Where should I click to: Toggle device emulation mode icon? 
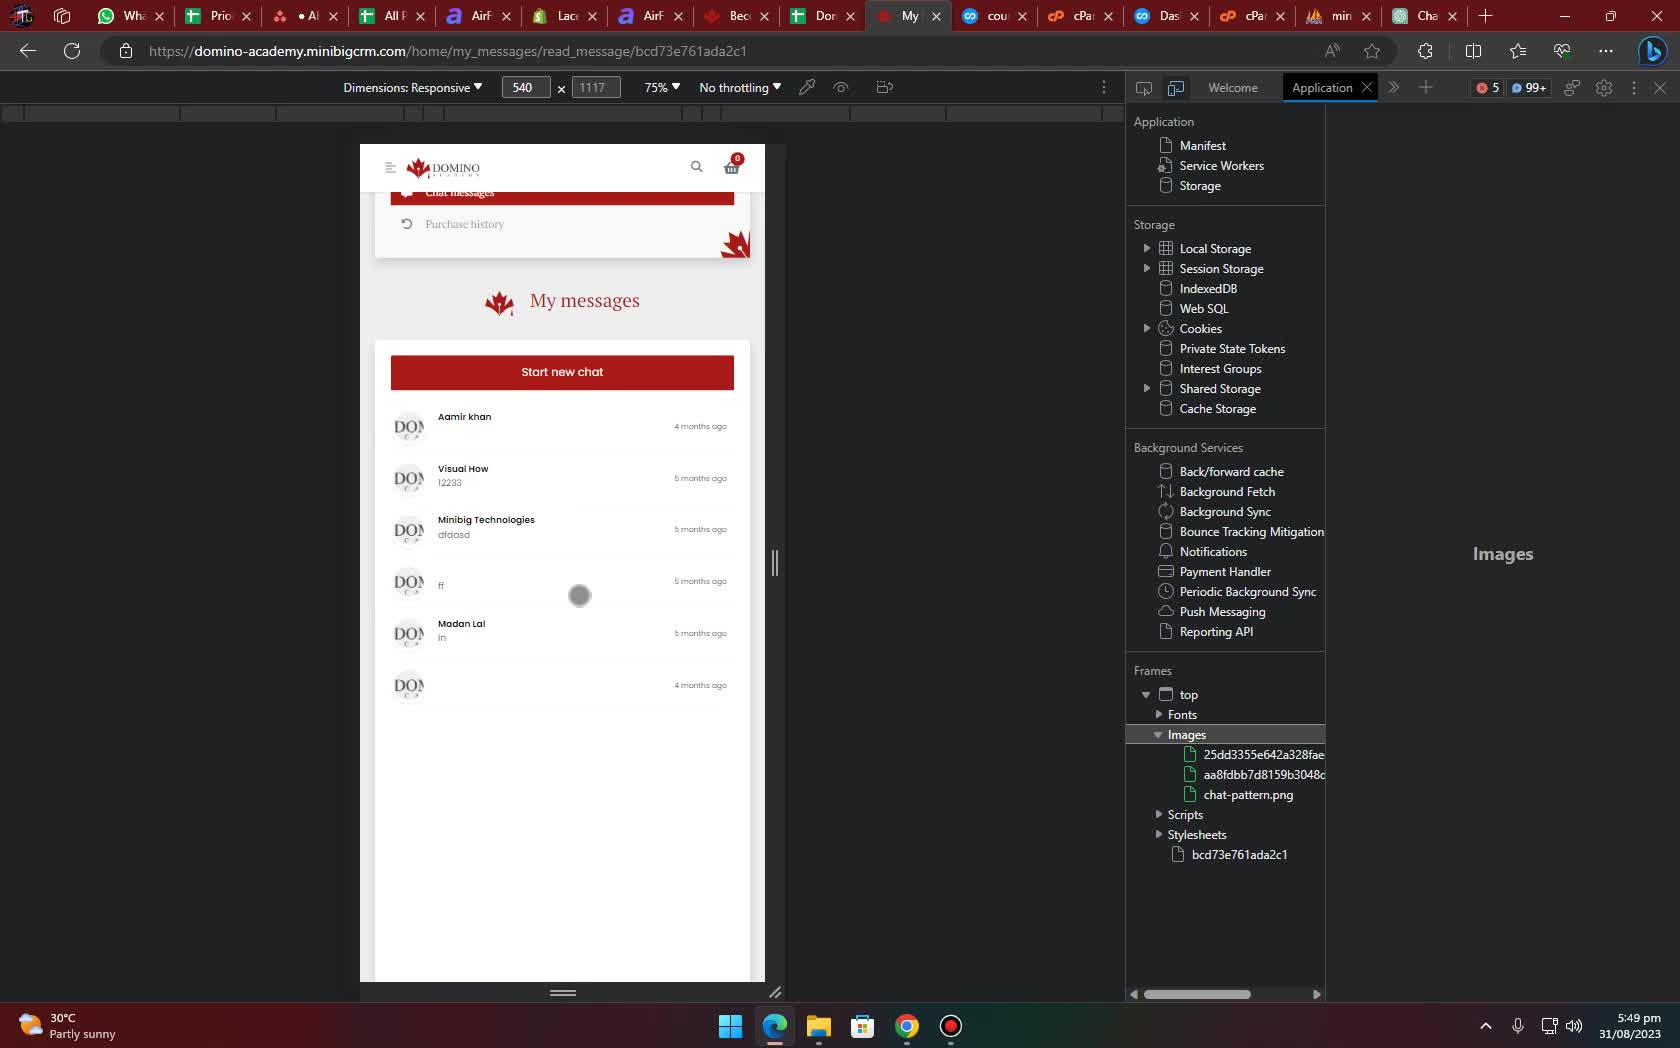tap(1175, 88)
